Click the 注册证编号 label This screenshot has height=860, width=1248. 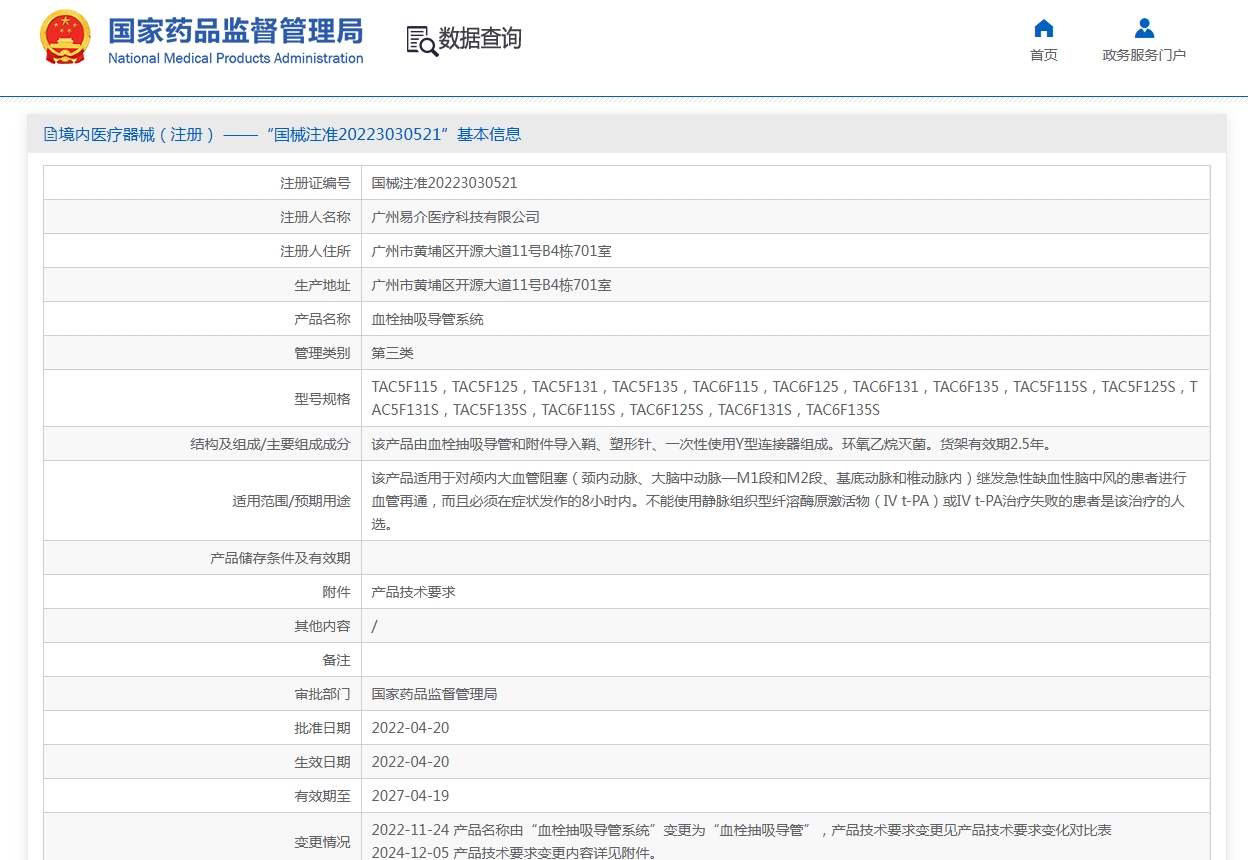tap(315, 183)
